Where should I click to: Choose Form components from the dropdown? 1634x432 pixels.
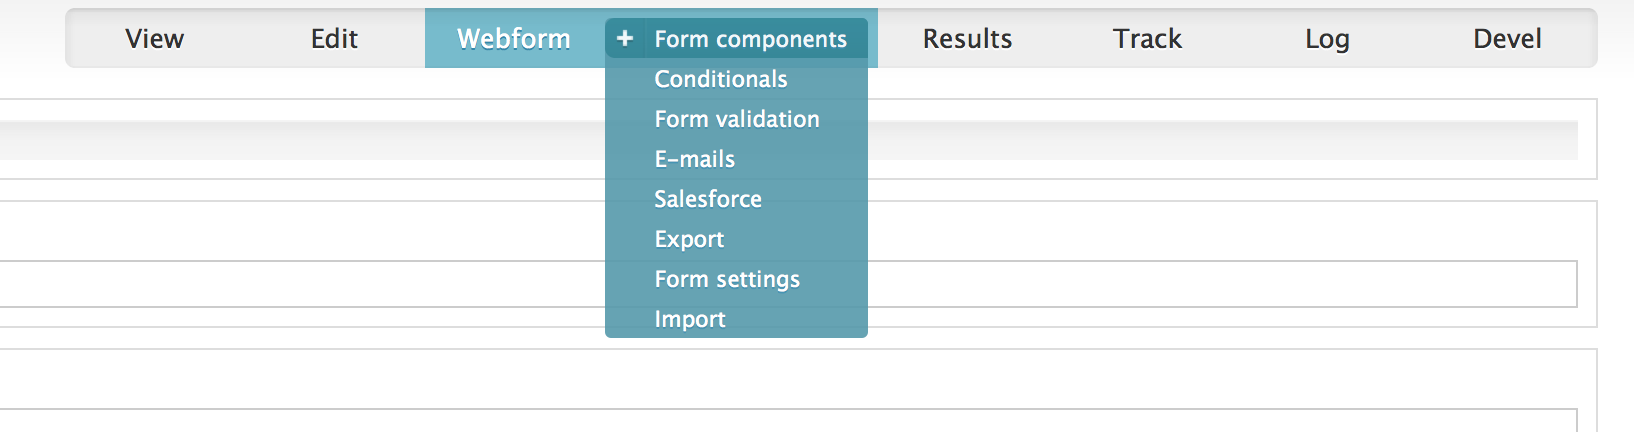click(x=751, y=39)
